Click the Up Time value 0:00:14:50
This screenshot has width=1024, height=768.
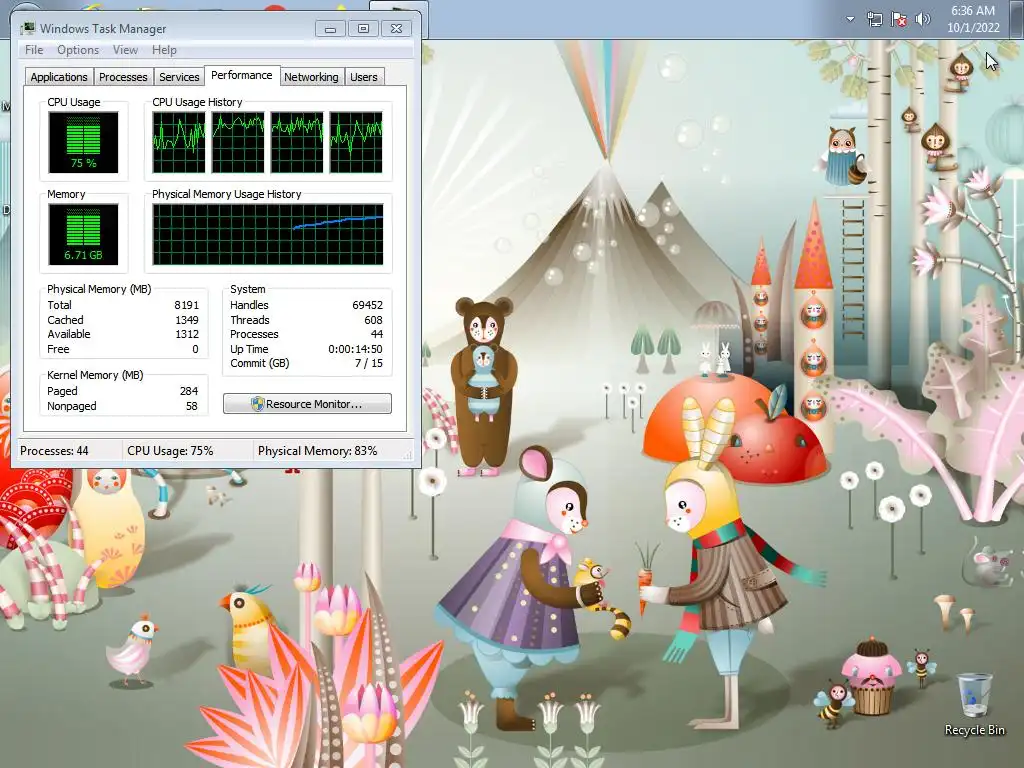click(x=355, y=349)
